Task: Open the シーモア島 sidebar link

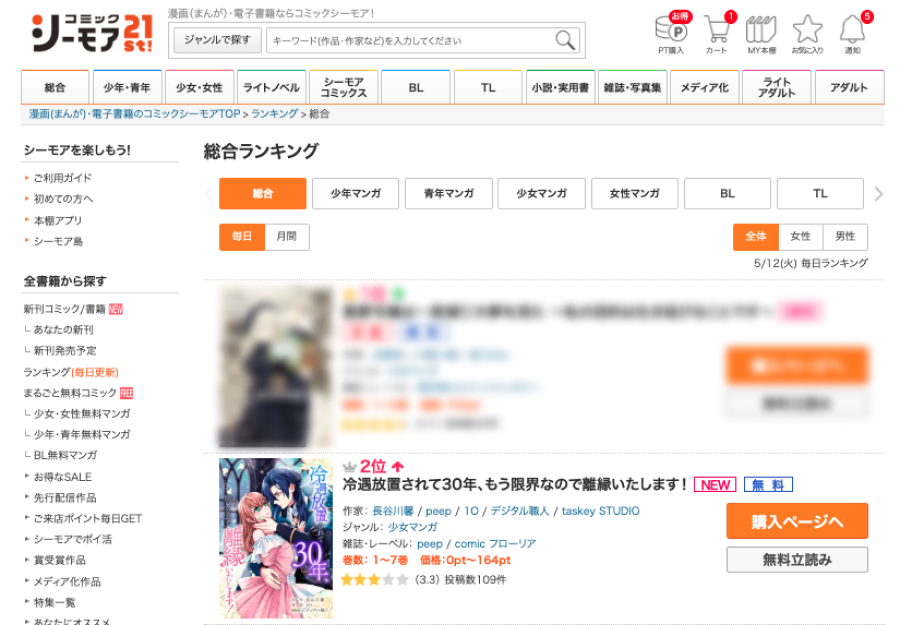Action: click(x=58, y=242)
